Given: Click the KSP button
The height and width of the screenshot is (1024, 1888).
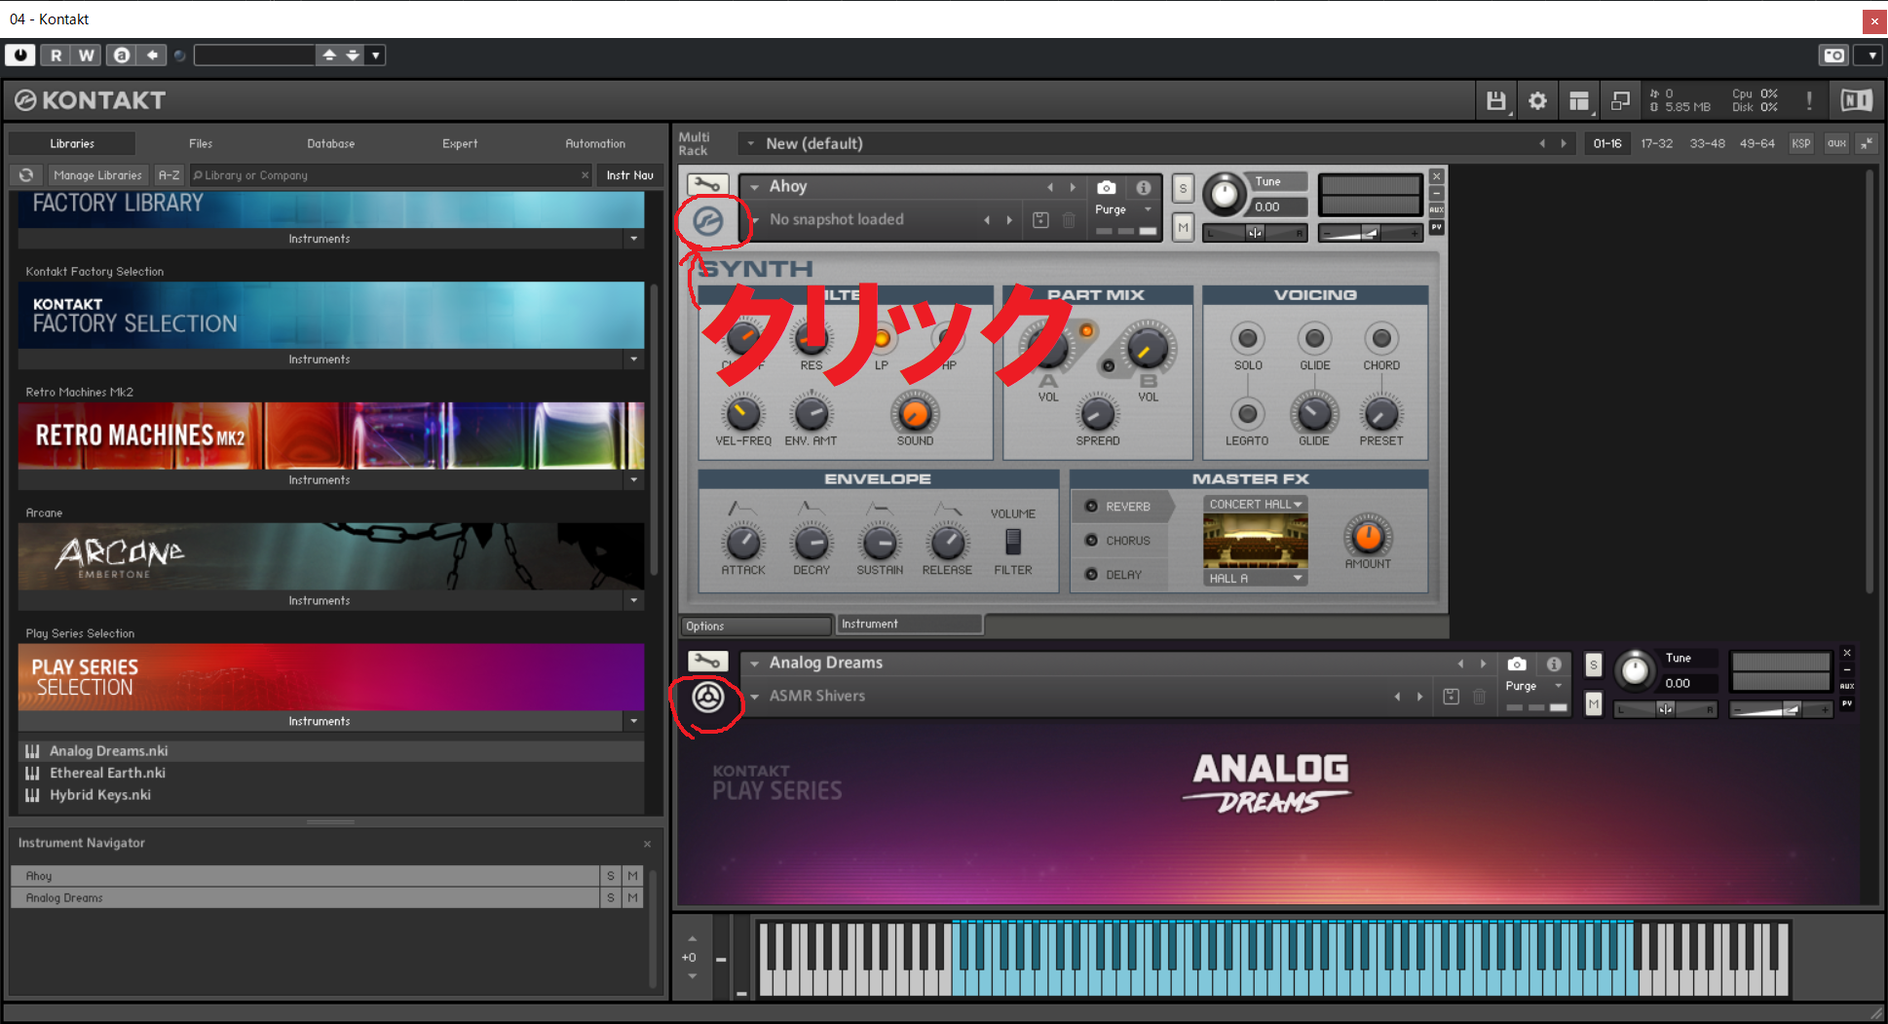Looking at the screenshot, I should point(1801,144).
